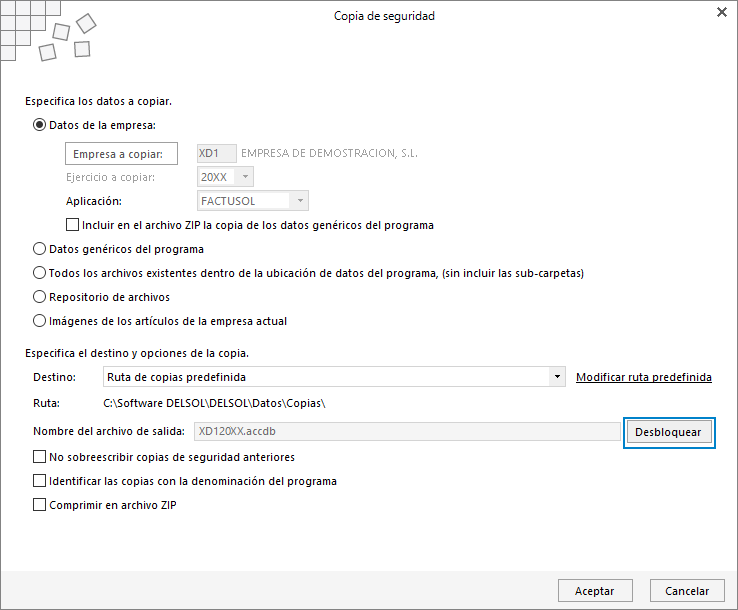Viewport: 738px width, 610px height.
Task: Select 'Repositorio de archivos' radio option
Action: [x=40, y=297]
